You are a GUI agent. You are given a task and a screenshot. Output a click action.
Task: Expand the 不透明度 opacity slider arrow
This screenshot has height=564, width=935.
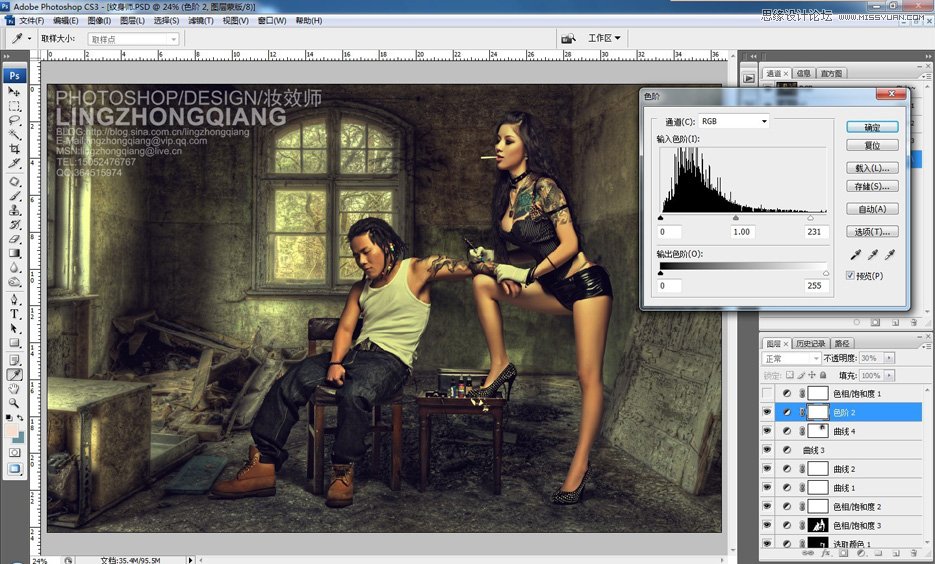pyautogui.click(x=890, y=358)
